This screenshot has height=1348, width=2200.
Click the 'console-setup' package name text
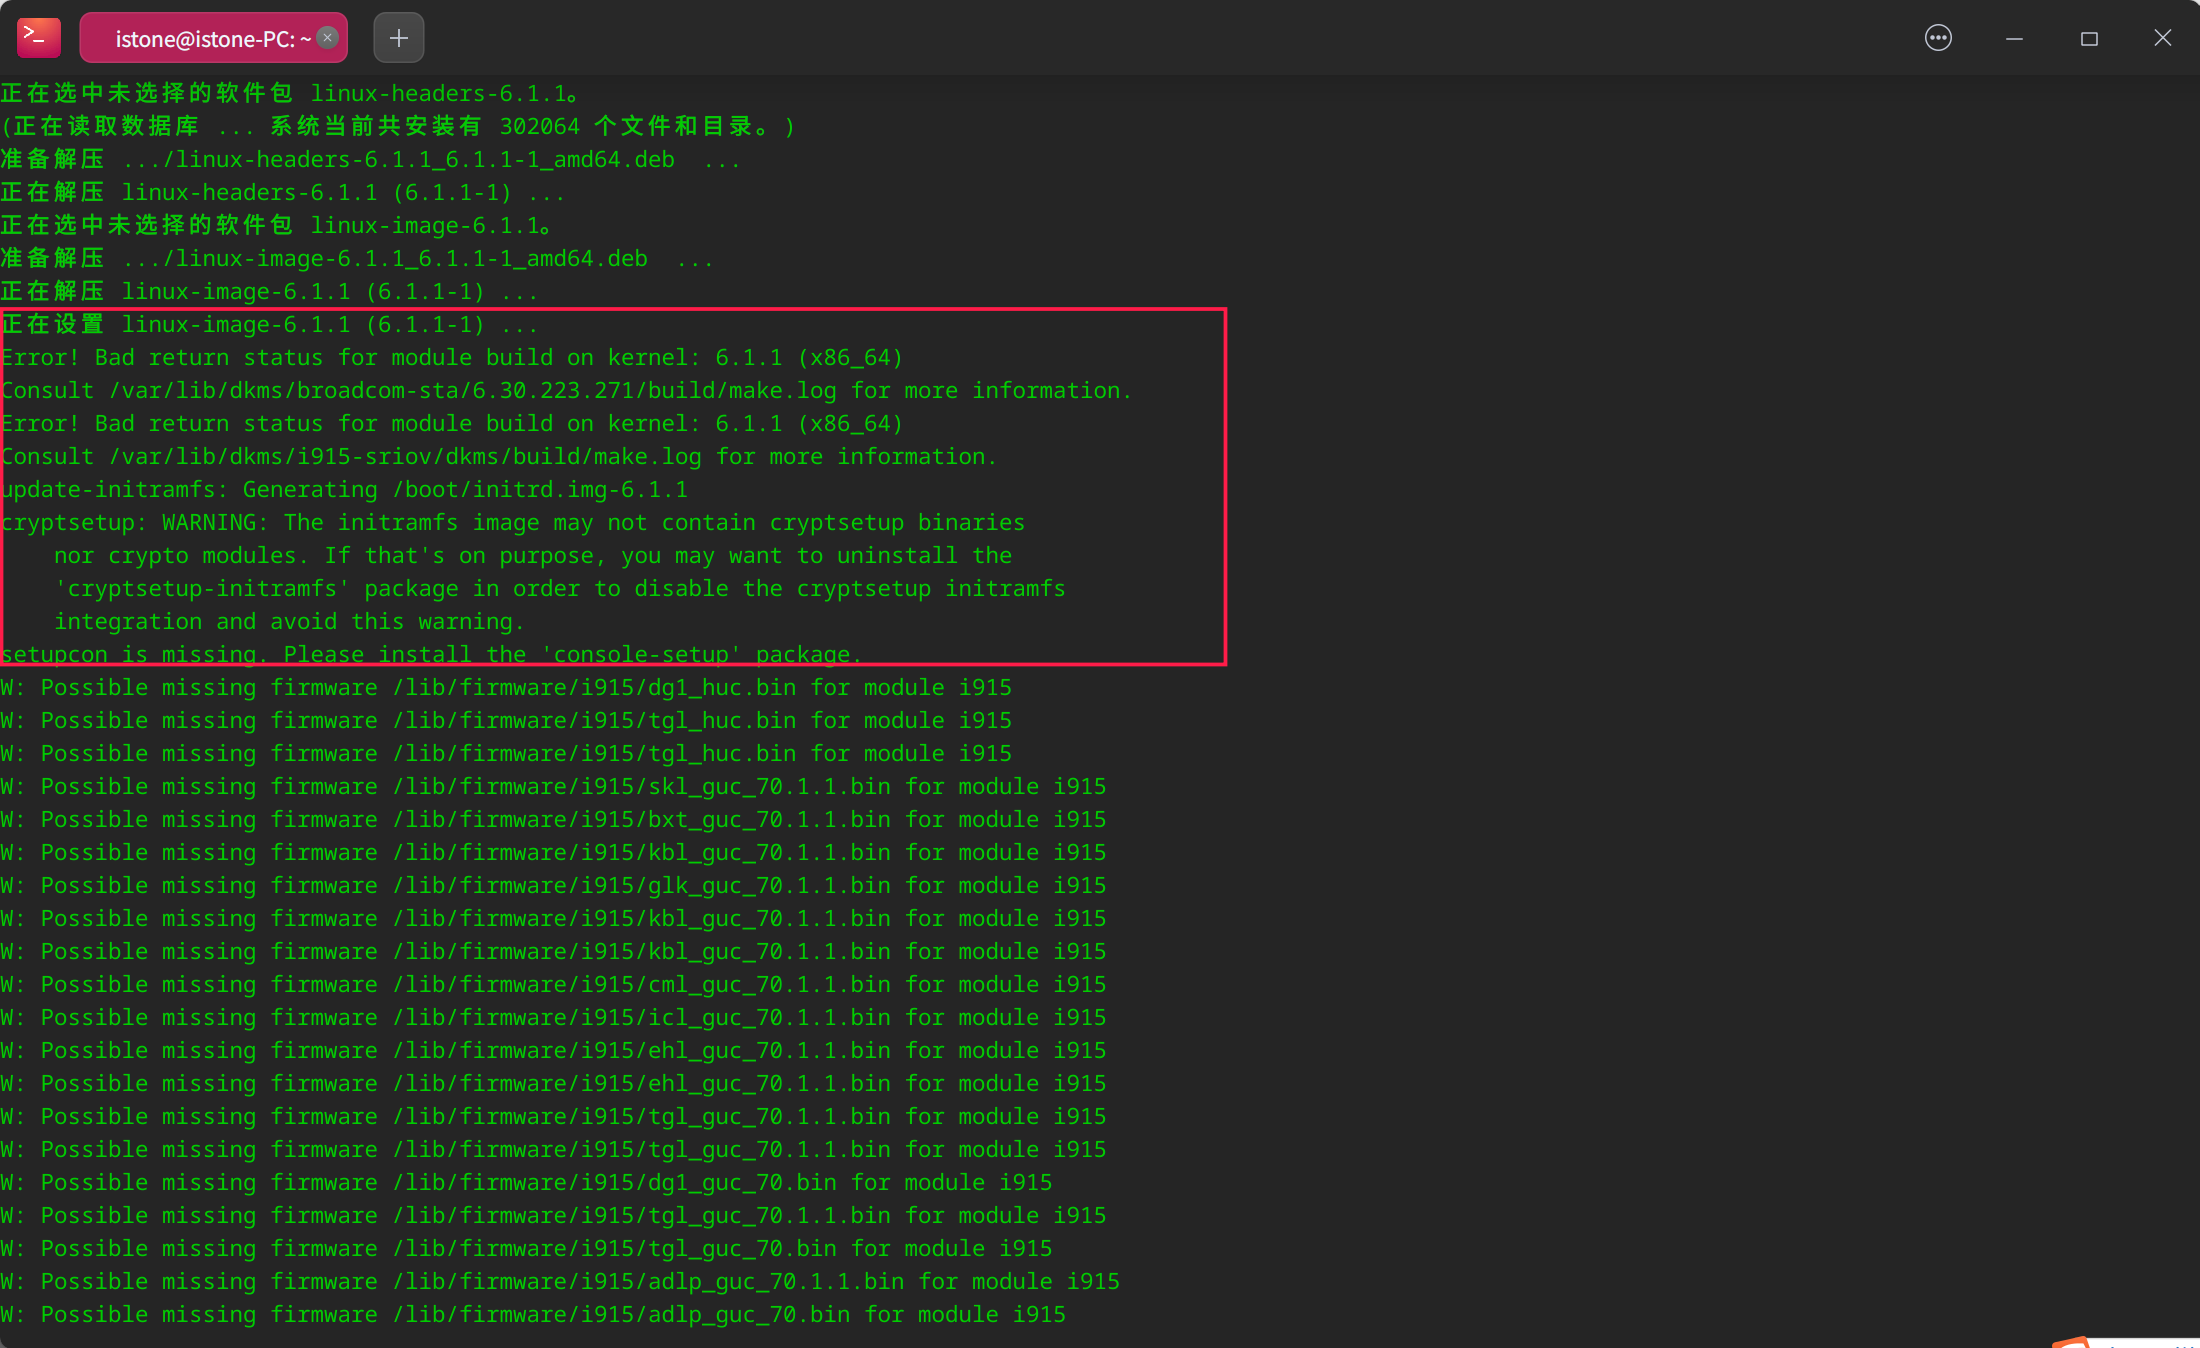click(641, 654)
